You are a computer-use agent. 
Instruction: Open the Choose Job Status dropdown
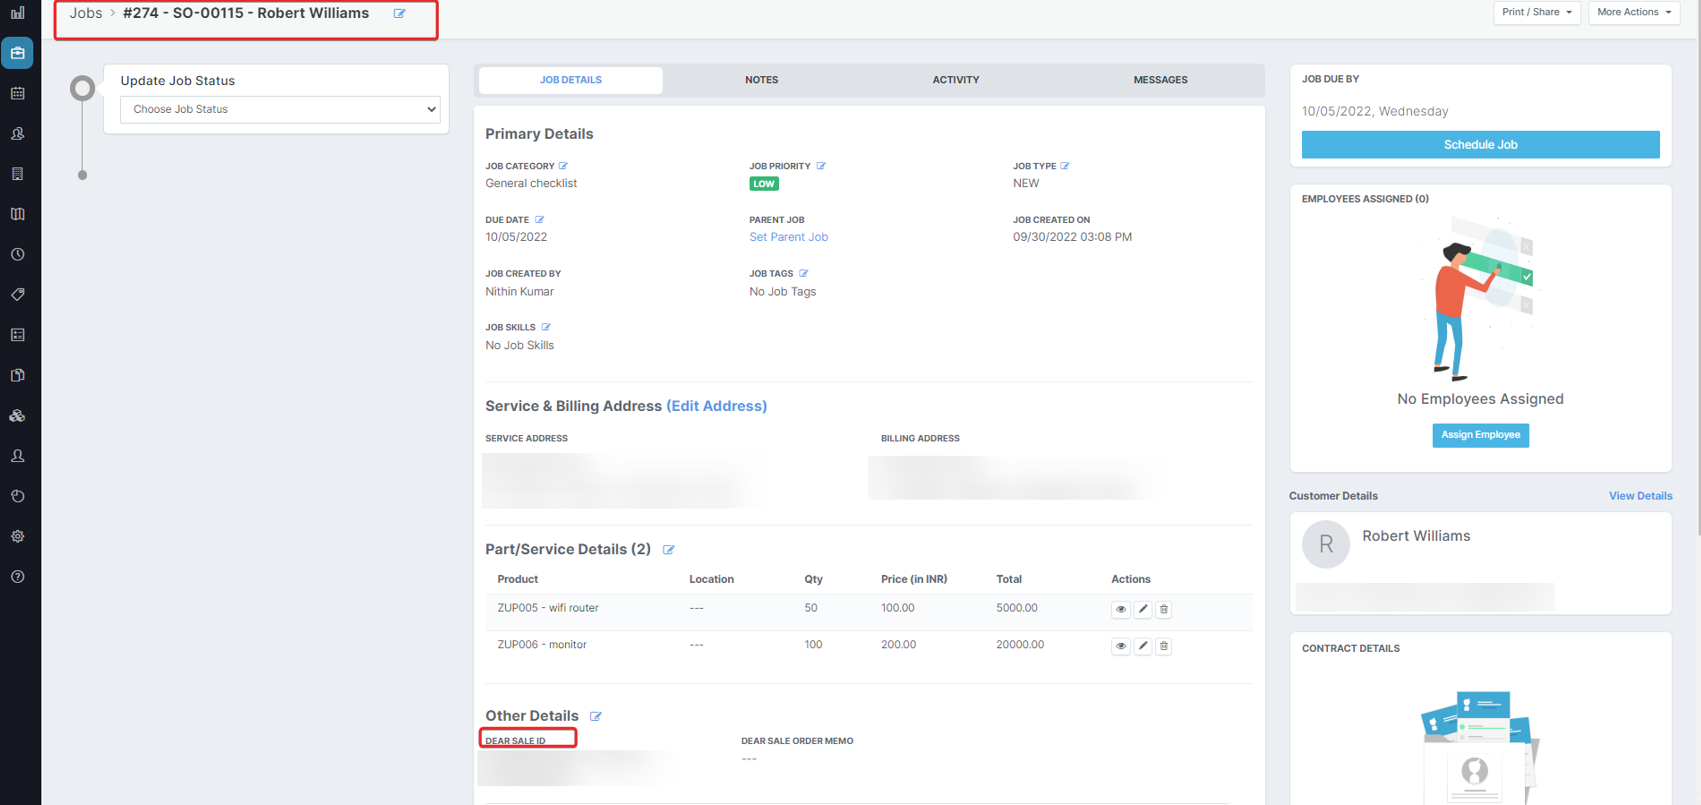click(280, 109)
